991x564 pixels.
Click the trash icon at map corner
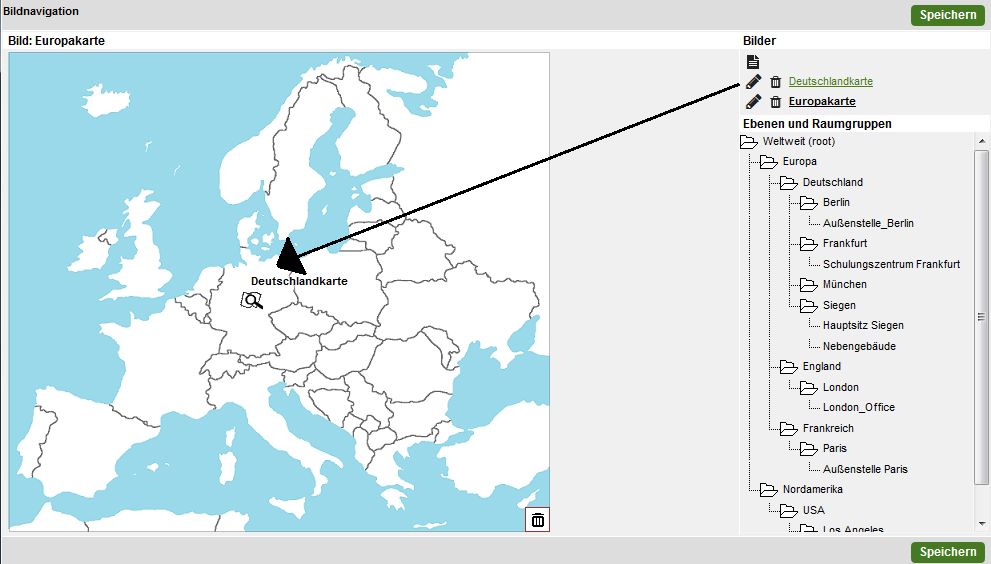[537, 520]
